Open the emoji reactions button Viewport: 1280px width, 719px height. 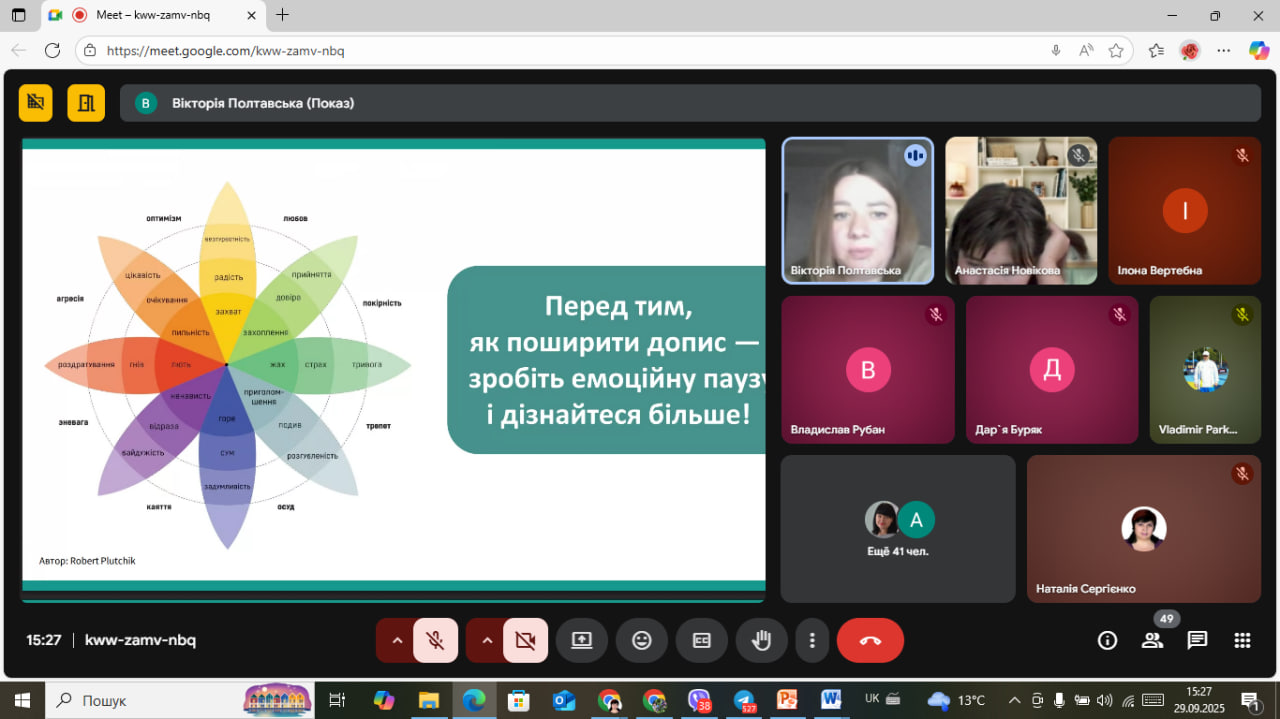(x=642, y=641)
